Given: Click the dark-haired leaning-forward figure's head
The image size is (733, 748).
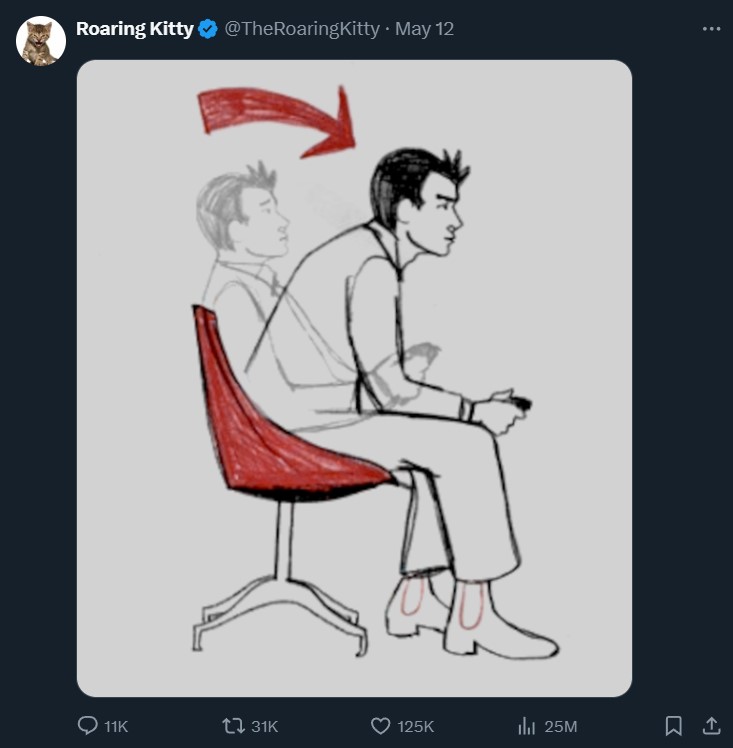Looking at the screenshot, I should 418,201.
